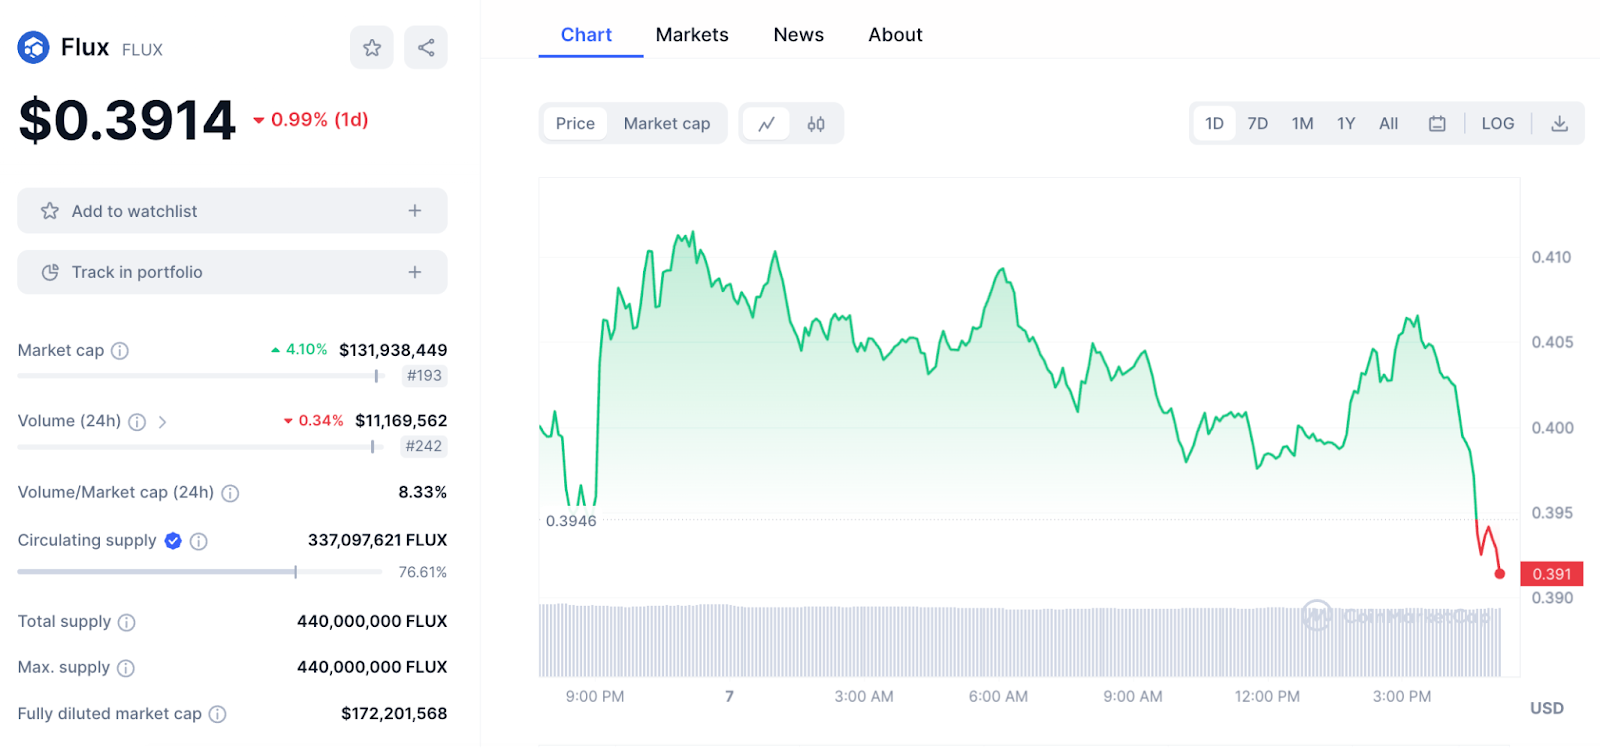Expand the Volume (24h) chevron

tap(162, 422)
